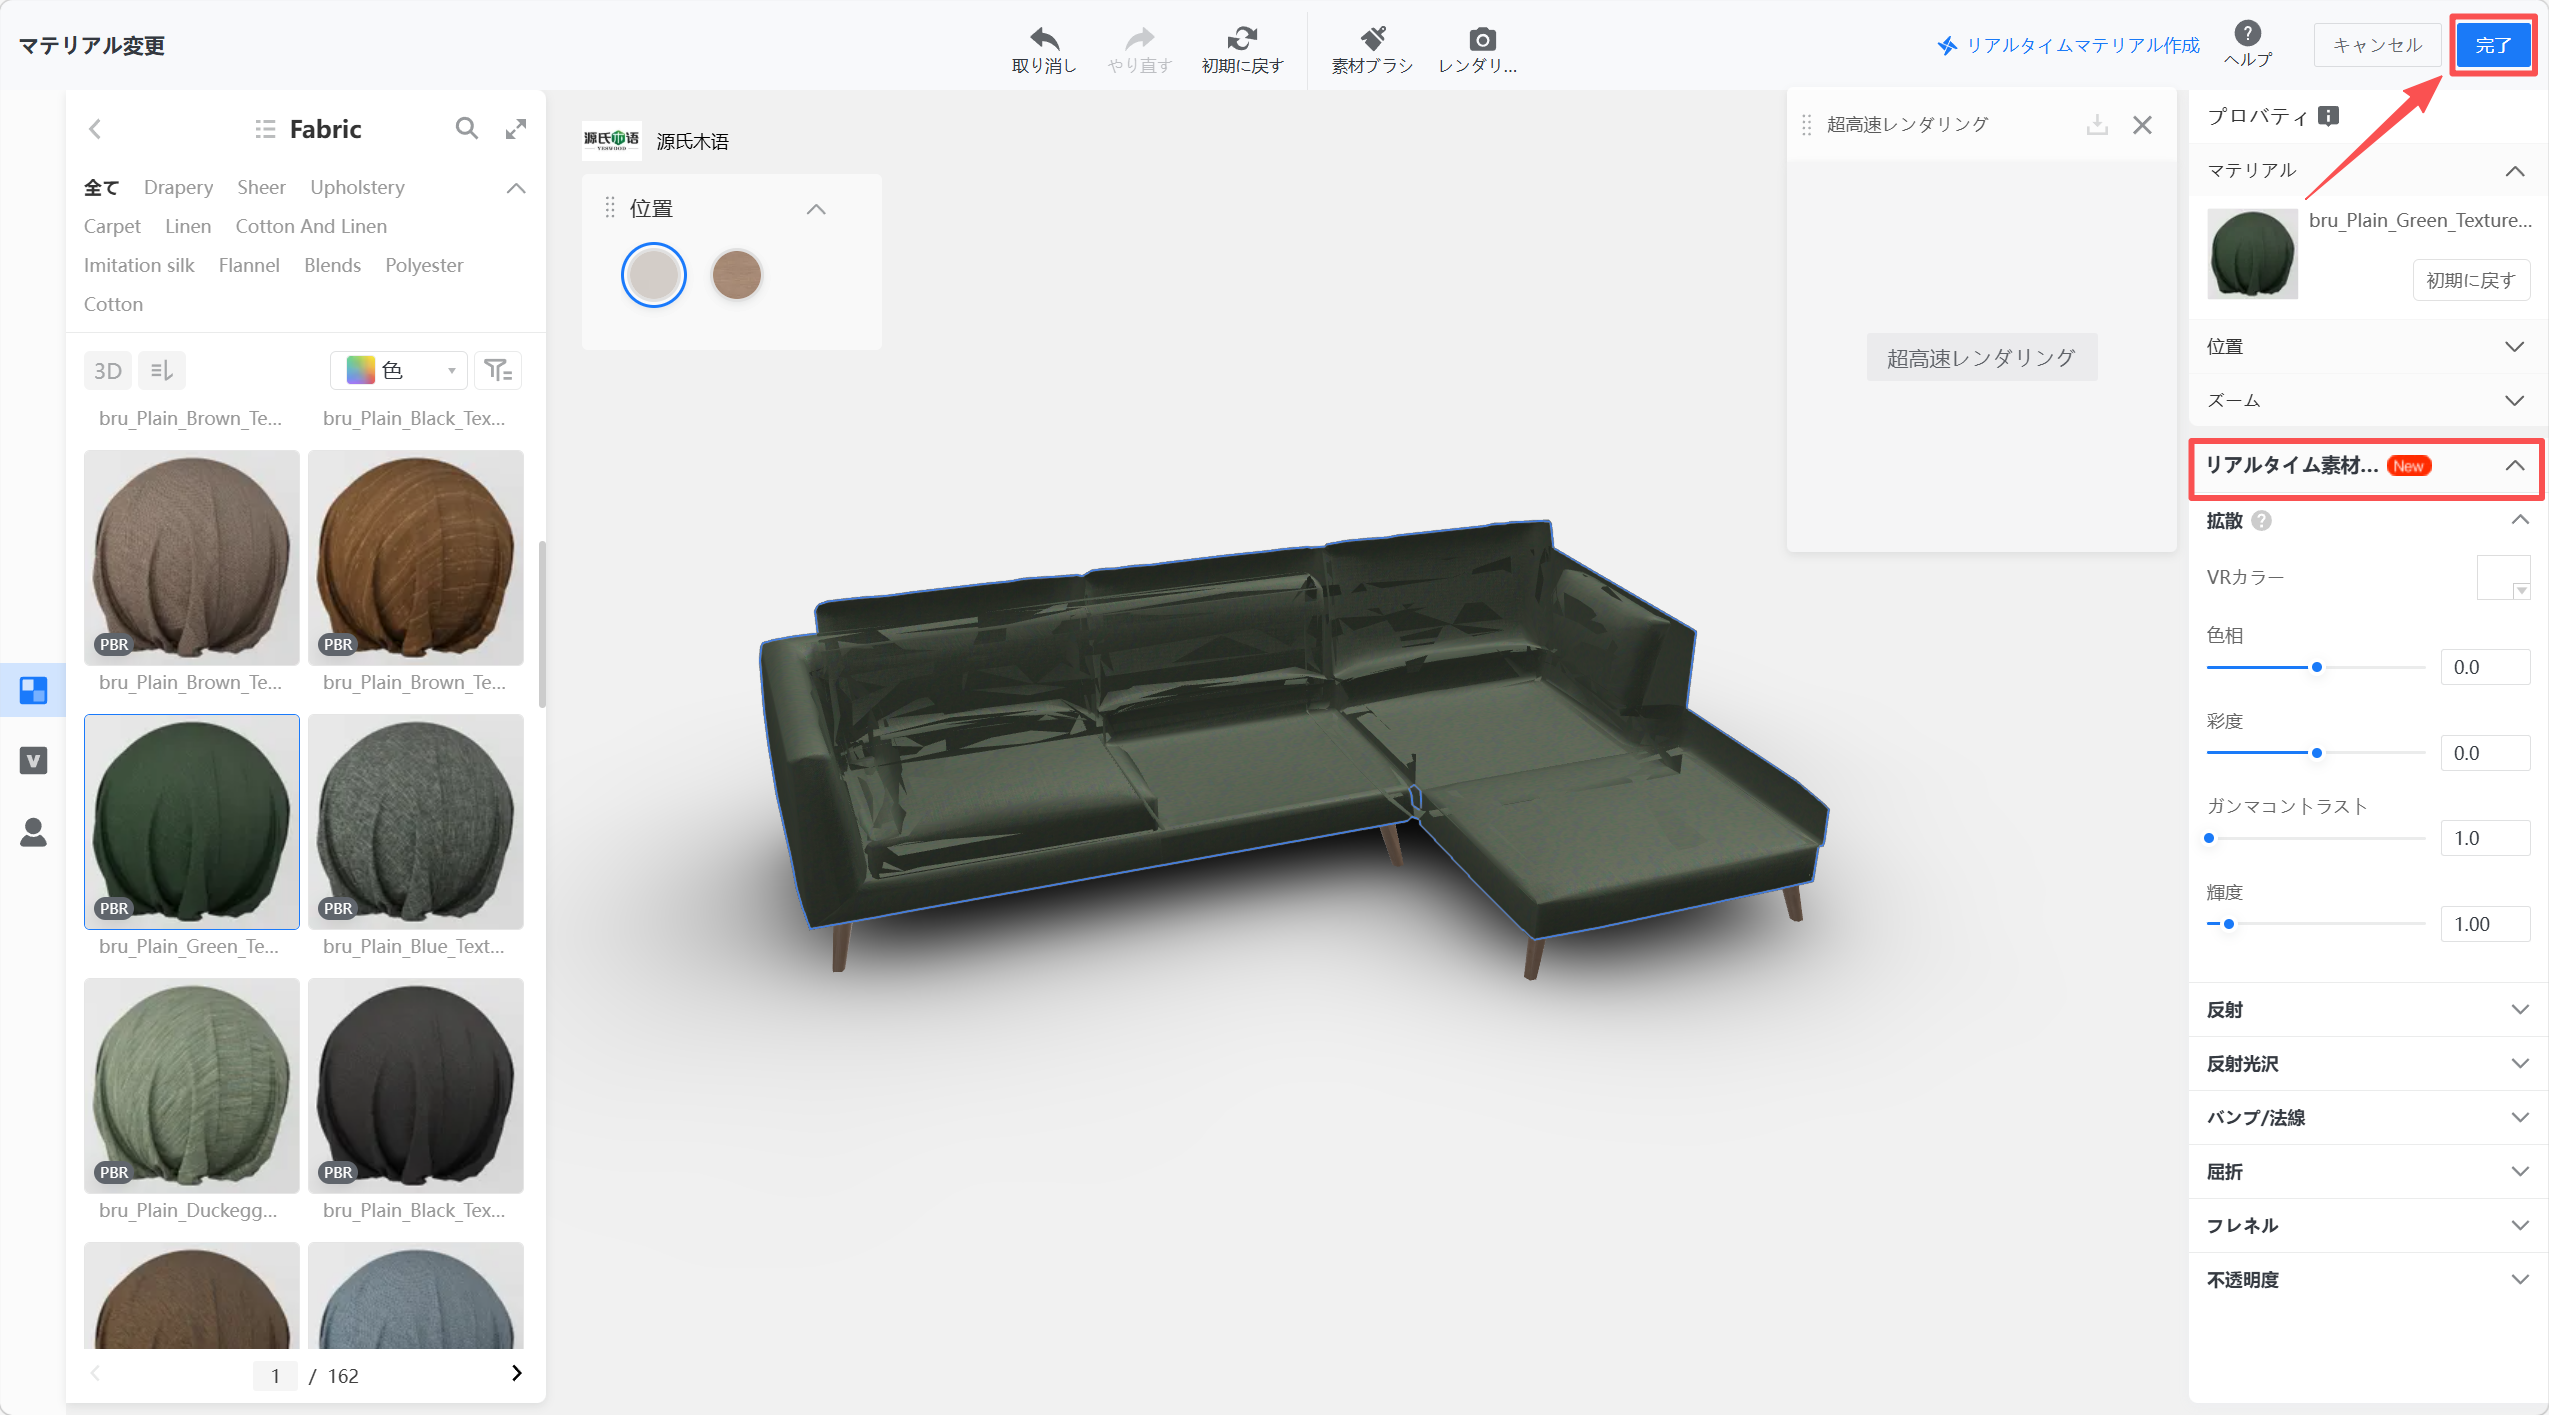Select the bru_Plain_Duckegg fabric thumbnail
2549x1415 pixels.
[192, 1086]
